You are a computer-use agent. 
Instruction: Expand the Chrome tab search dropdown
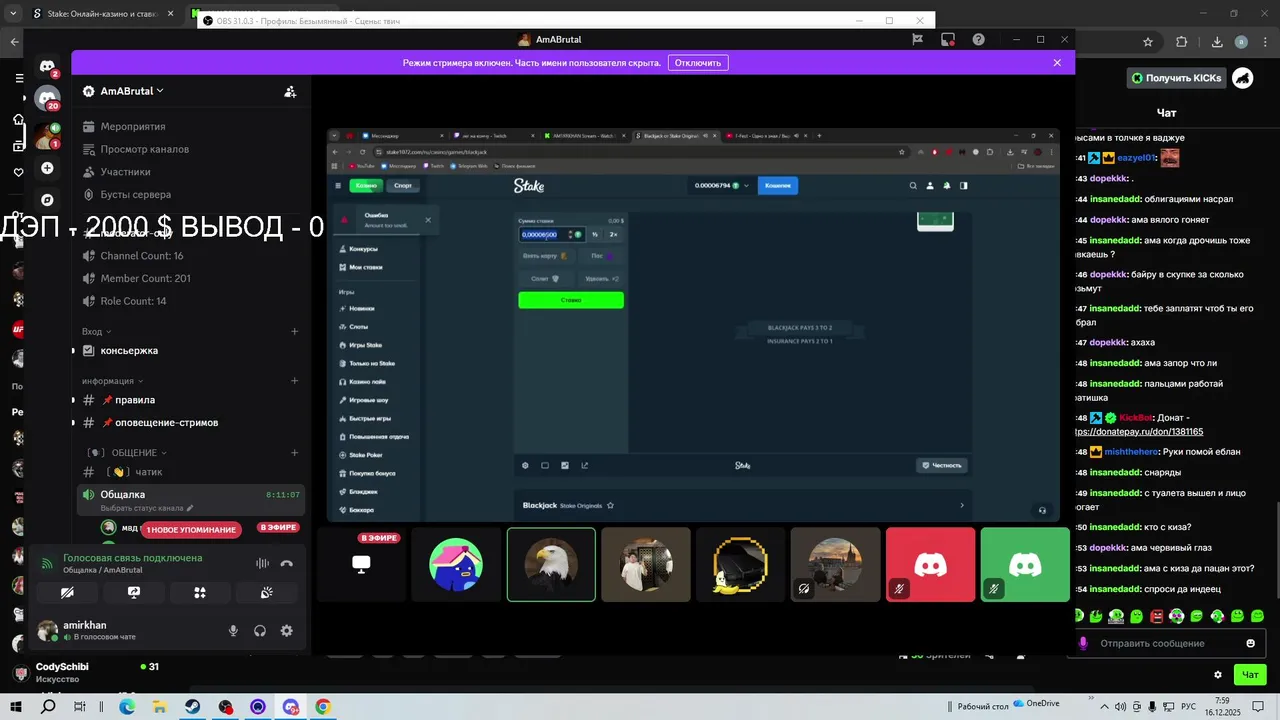(13, 14)
